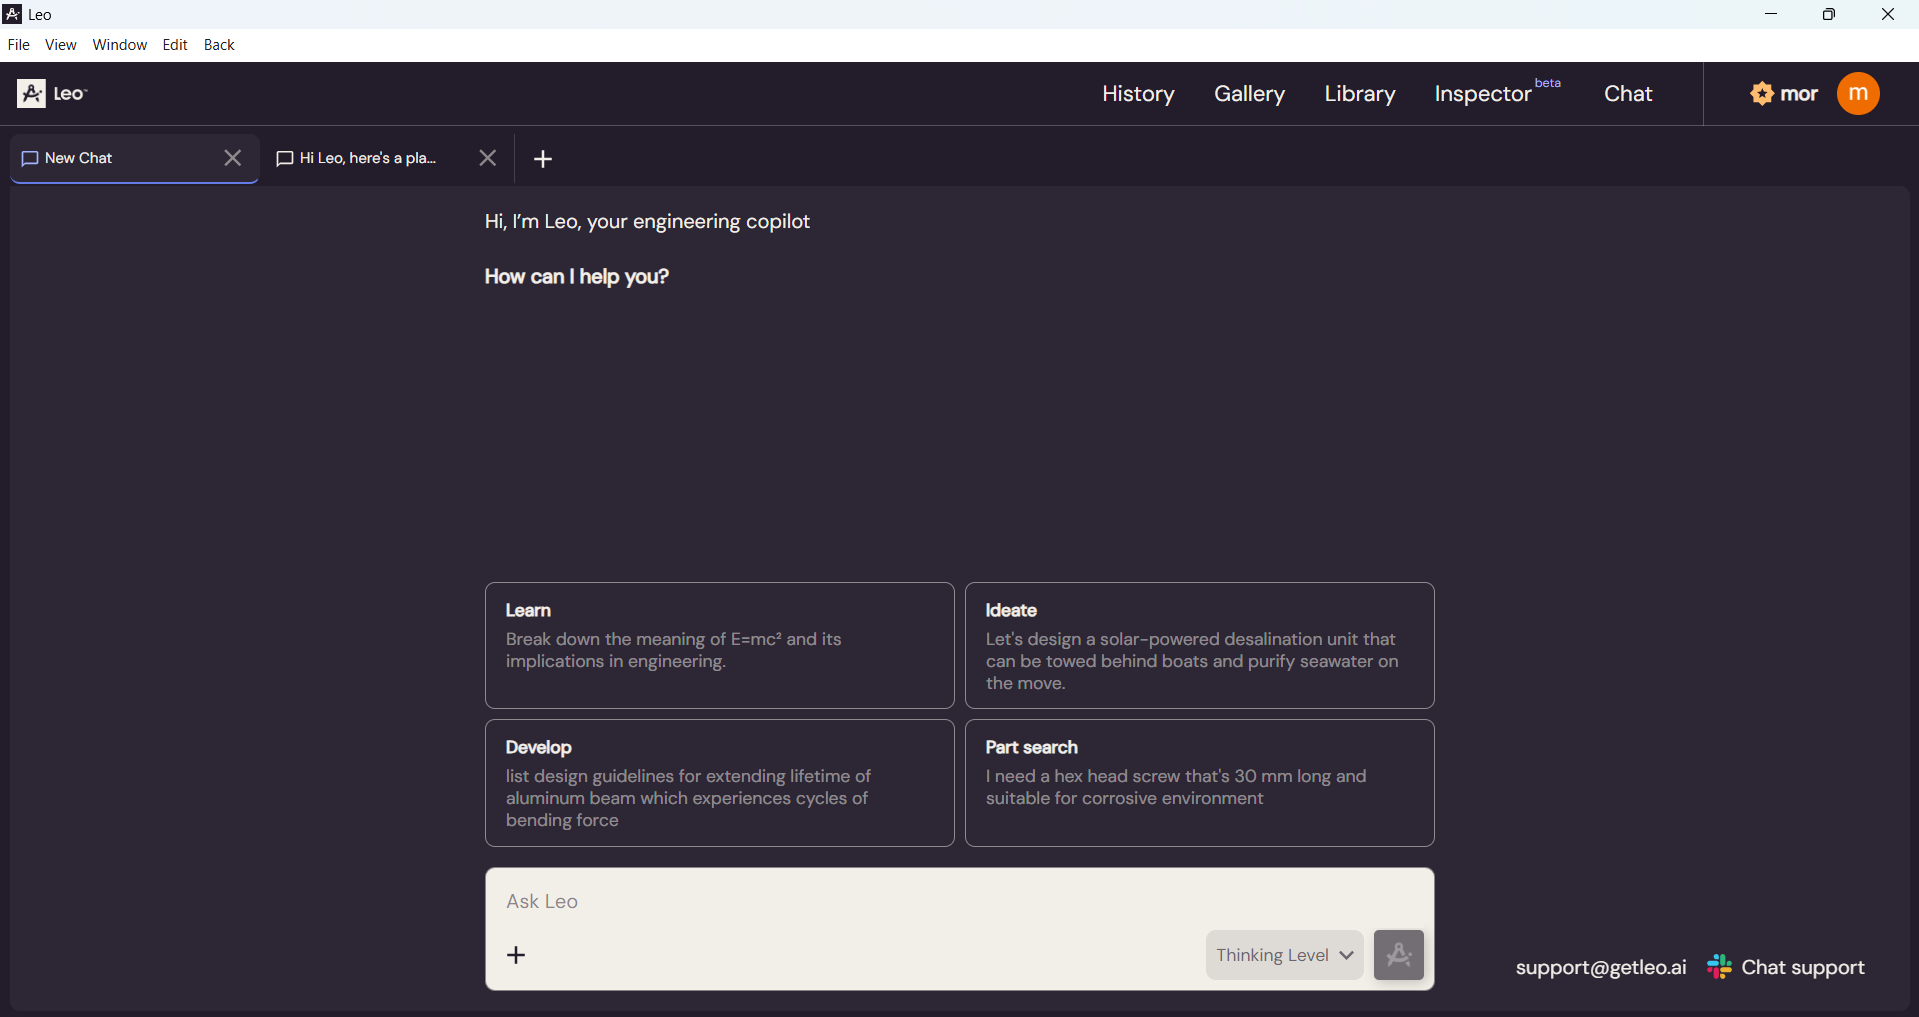The height and width of the screenshot is (1017, 1919).
Task: Open the History page
Action: [1138, 94]
